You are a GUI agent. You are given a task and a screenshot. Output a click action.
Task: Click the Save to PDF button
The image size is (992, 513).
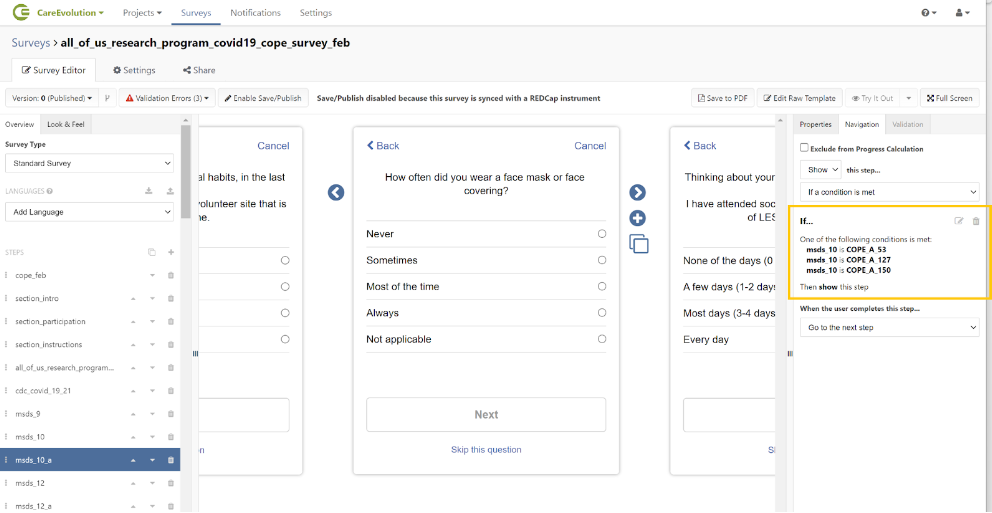point(722,98)
